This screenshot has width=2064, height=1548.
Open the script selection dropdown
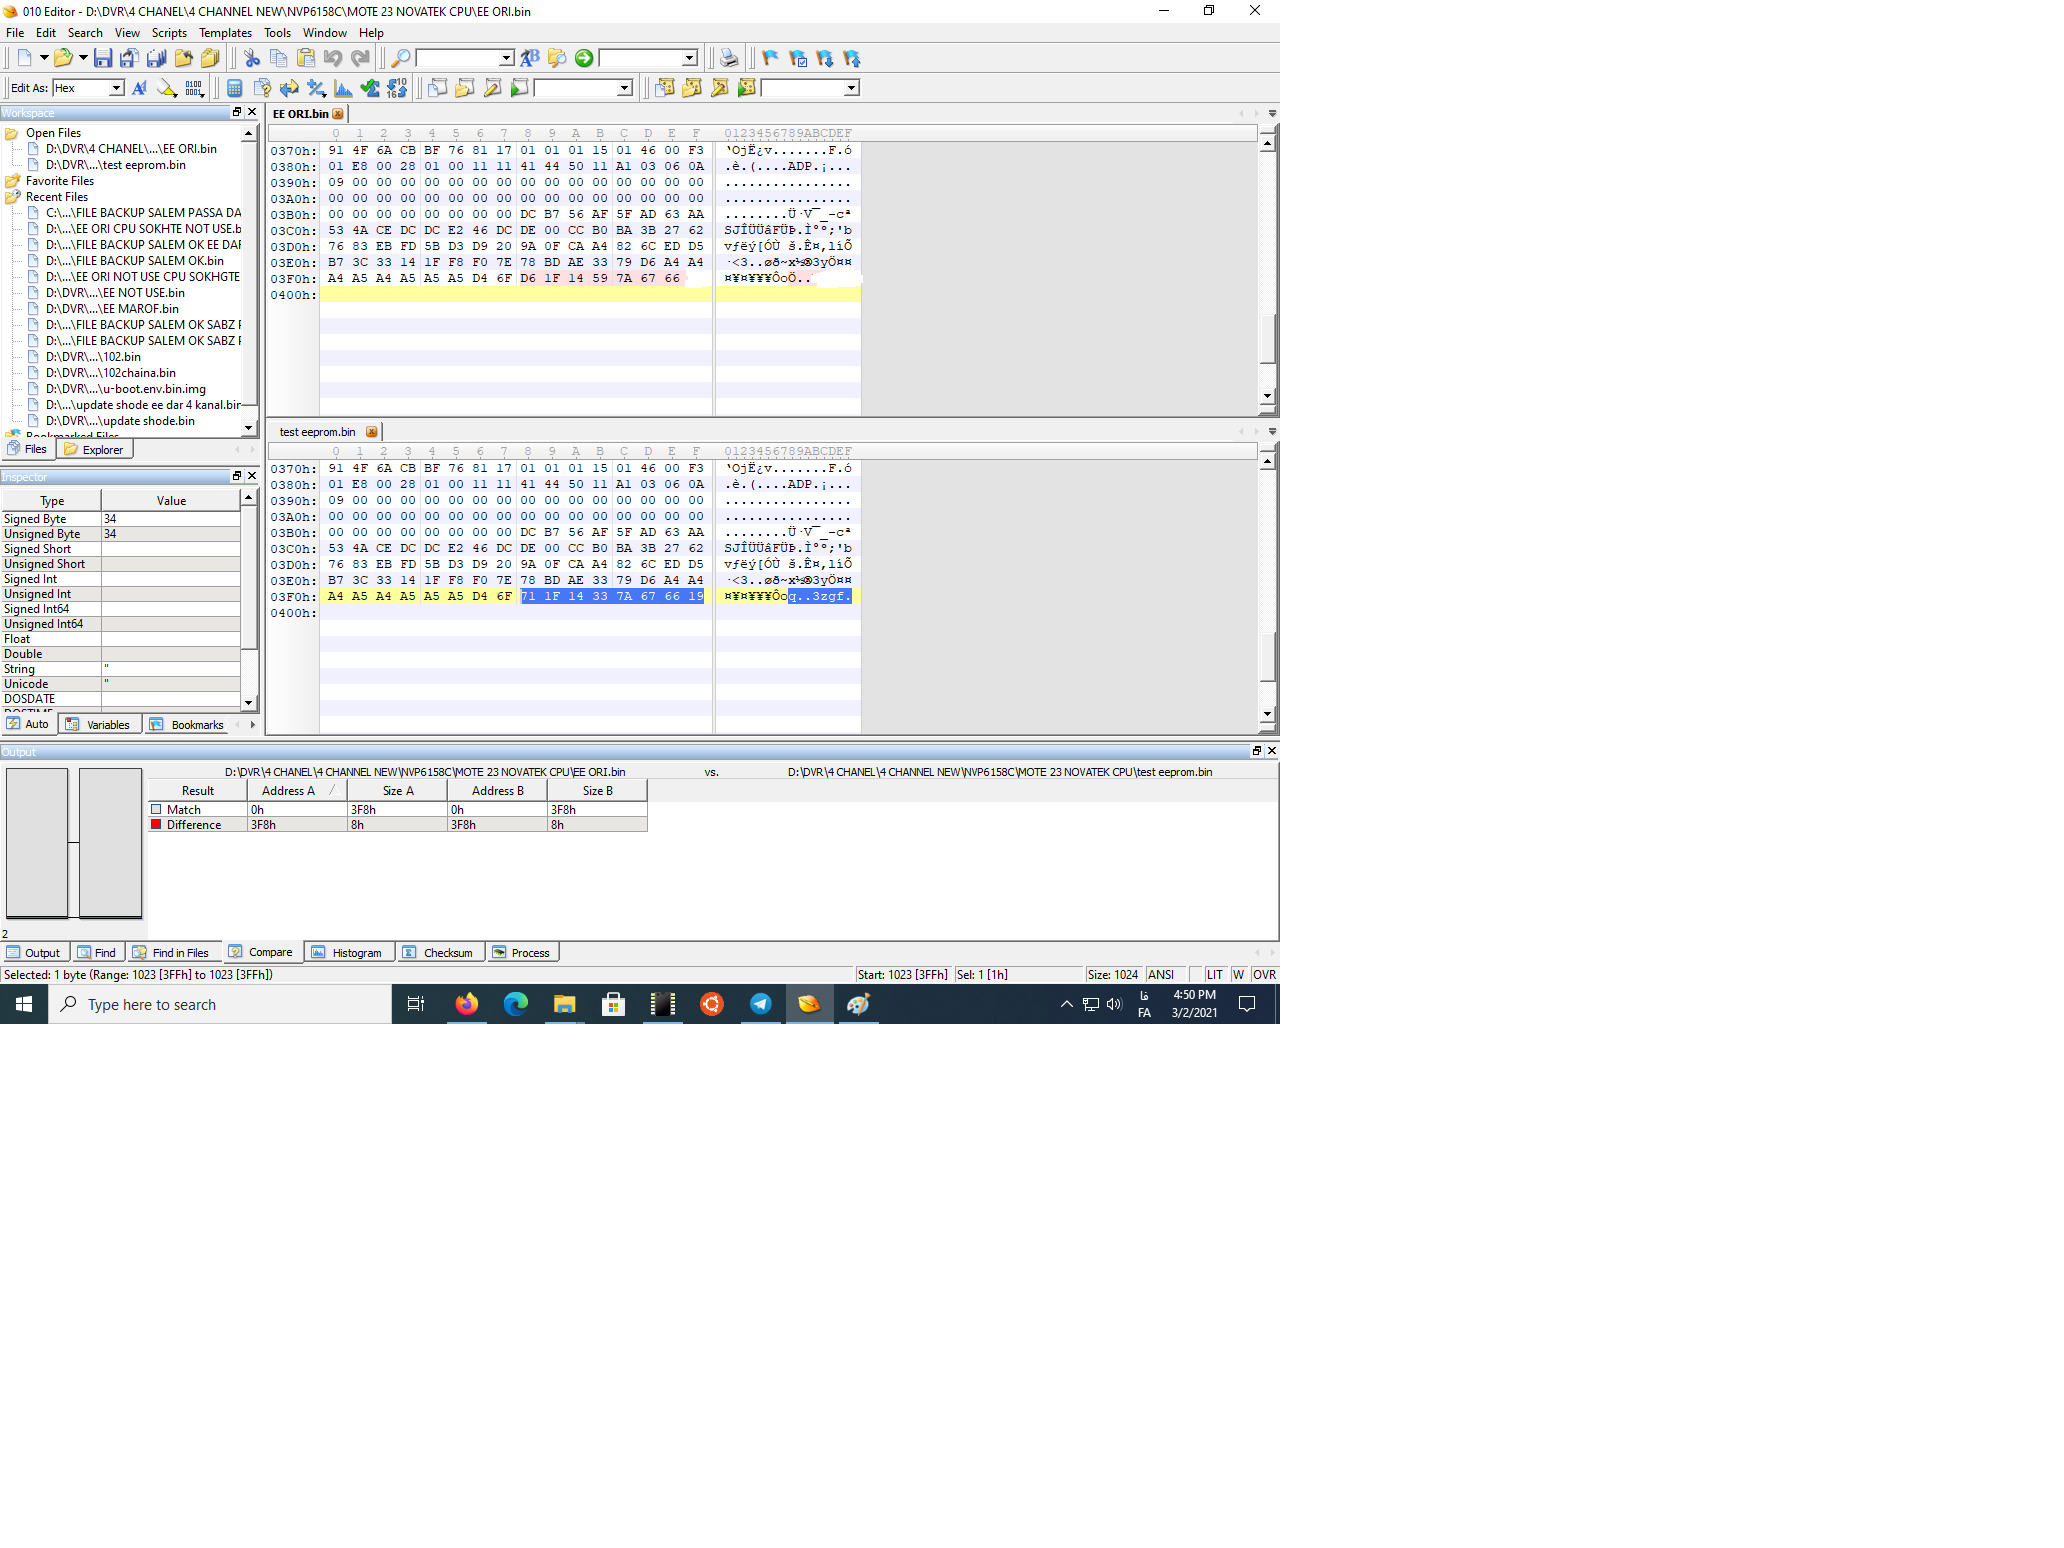(x=624, y=88)
